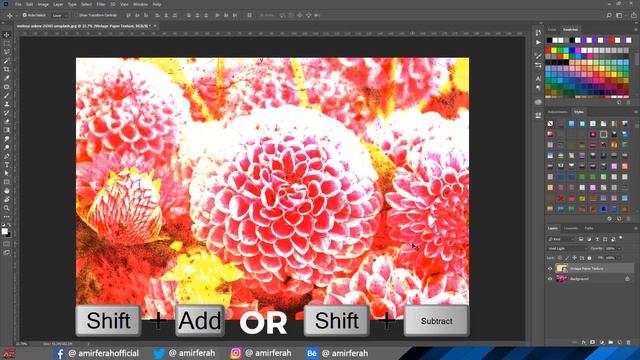The image size is (640, 360).
Task: Select the Eraser tool
Action: [x=7, y=121]
